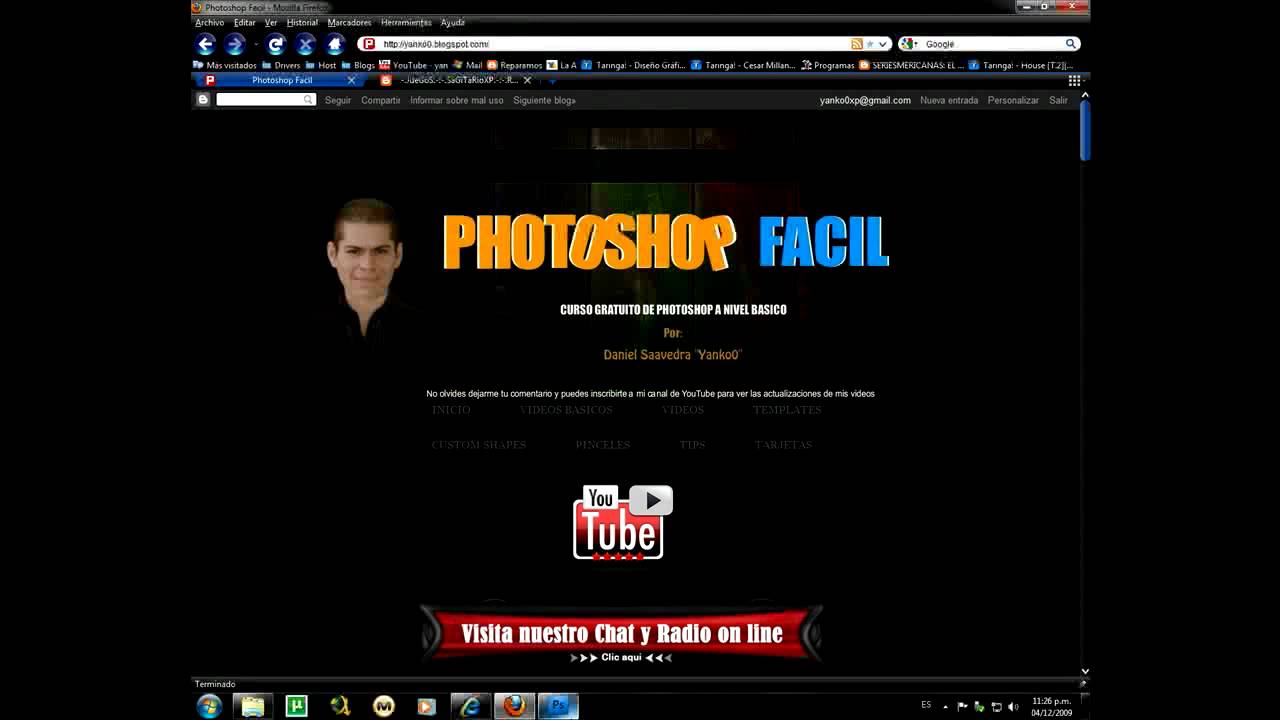Click the Compartir link in Blogger navbar
This screenshot has width=1280, height=720.
(x=380, y=100)
